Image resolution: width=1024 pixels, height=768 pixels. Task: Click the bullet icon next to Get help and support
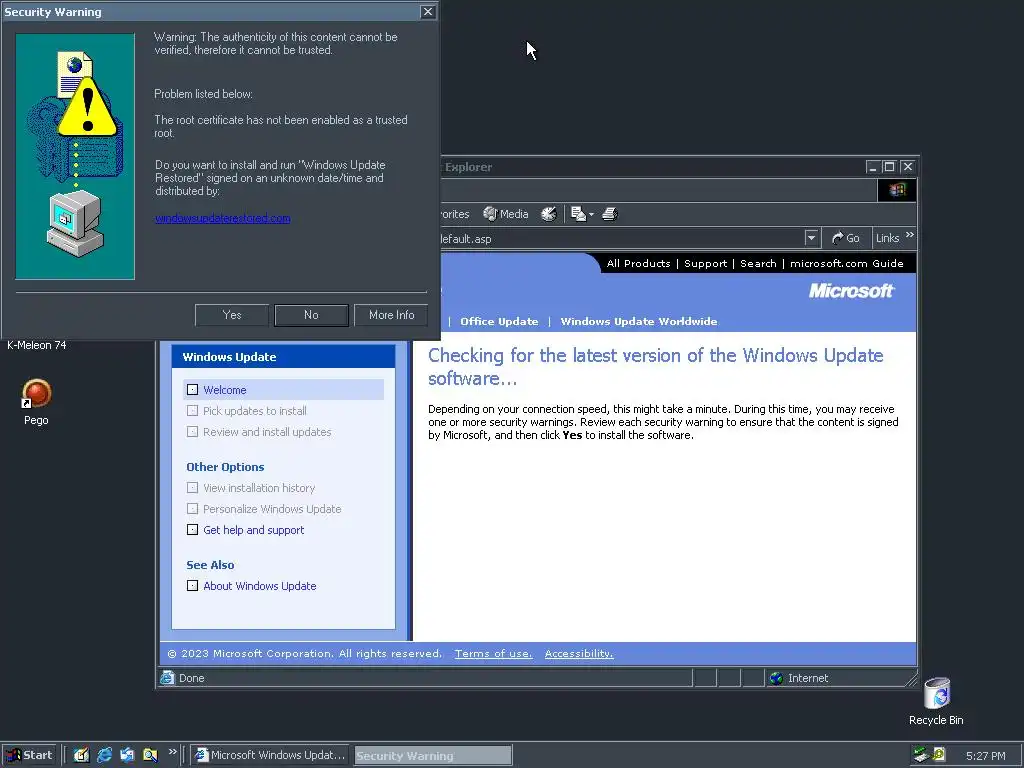click(192, 530)
